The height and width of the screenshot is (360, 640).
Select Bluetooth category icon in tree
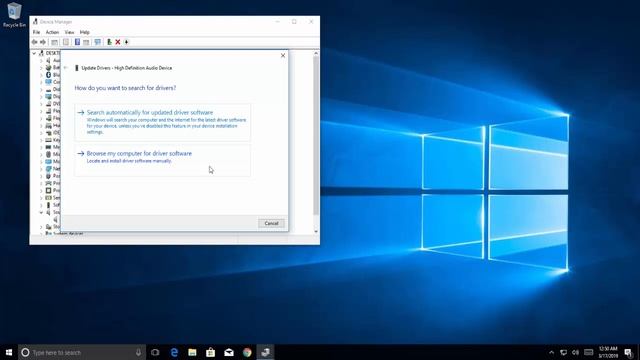pos(48,75)
